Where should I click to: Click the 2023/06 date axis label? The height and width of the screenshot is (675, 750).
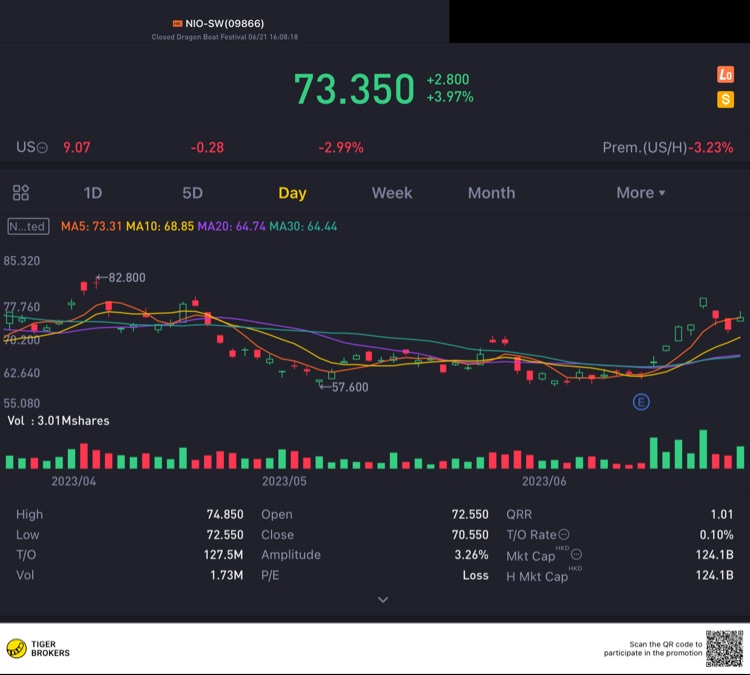click(x=544, y=481)
